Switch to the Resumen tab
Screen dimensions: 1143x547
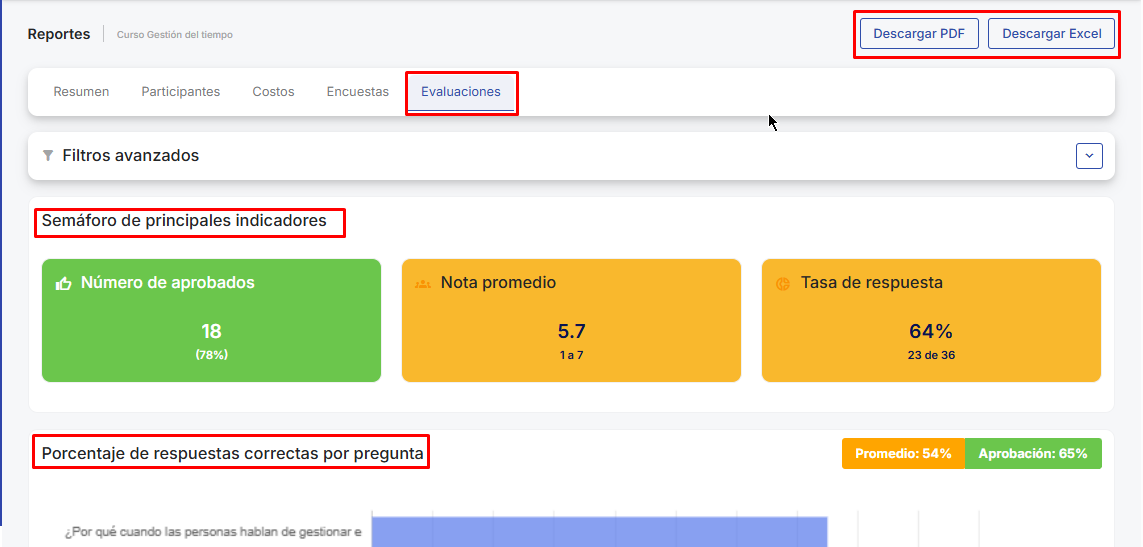pos(81,92)
